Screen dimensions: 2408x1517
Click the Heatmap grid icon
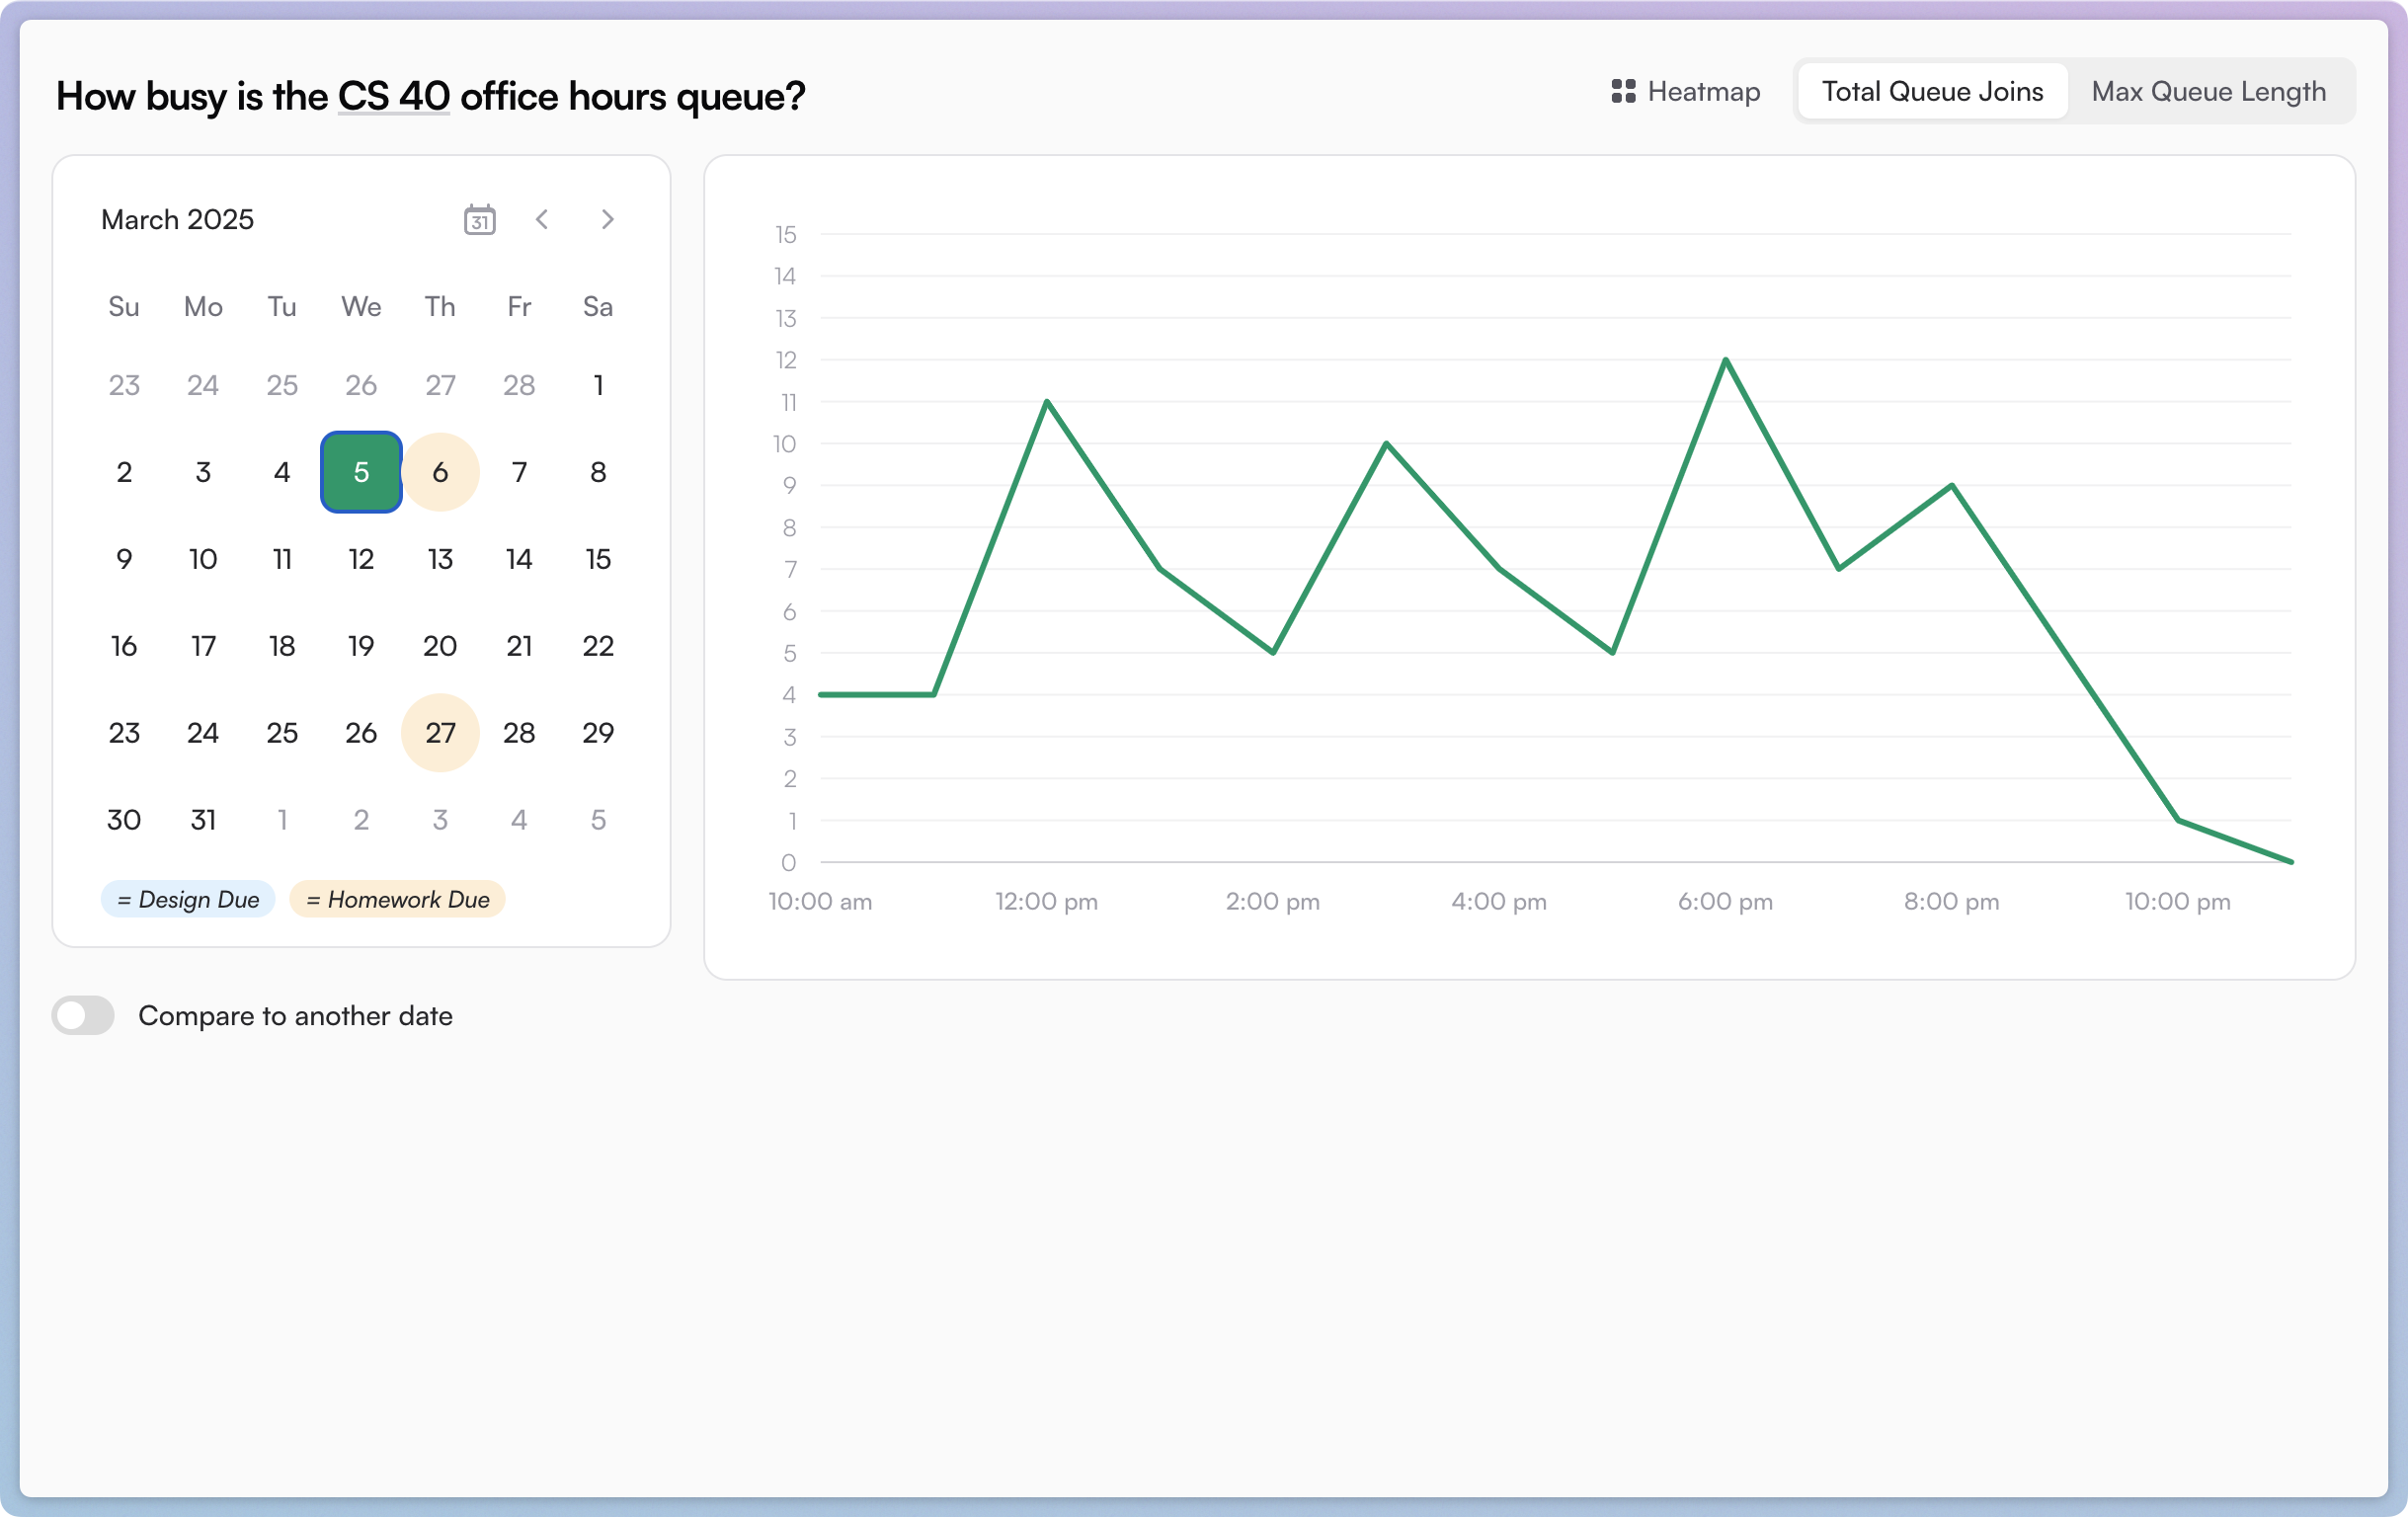point(1623,91)
